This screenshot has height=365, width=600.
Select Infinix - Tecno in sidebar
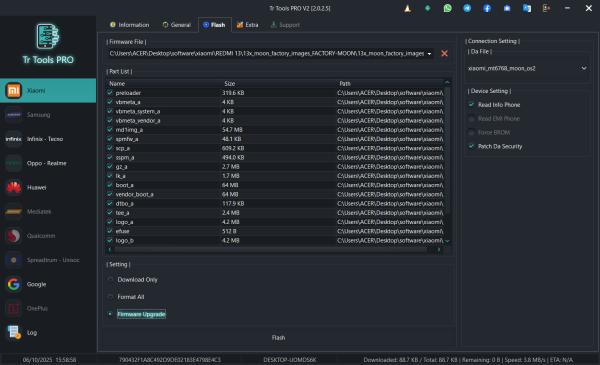48,139
